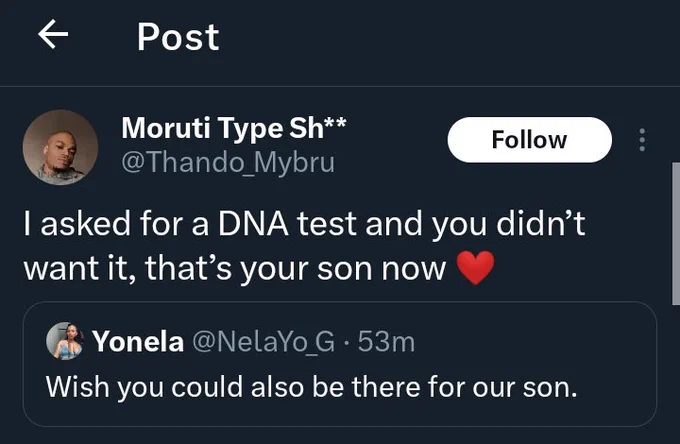The height and width of the screenshot is (444, 680).
Task: Click the word 'didn’t' in the post
Action: 541,224
